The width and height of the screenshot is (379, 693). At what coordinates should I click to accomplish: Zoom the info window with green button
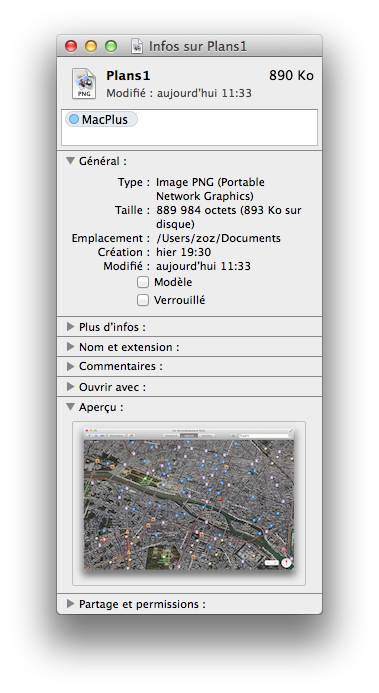pyautogui.click(x=111, y=46)
